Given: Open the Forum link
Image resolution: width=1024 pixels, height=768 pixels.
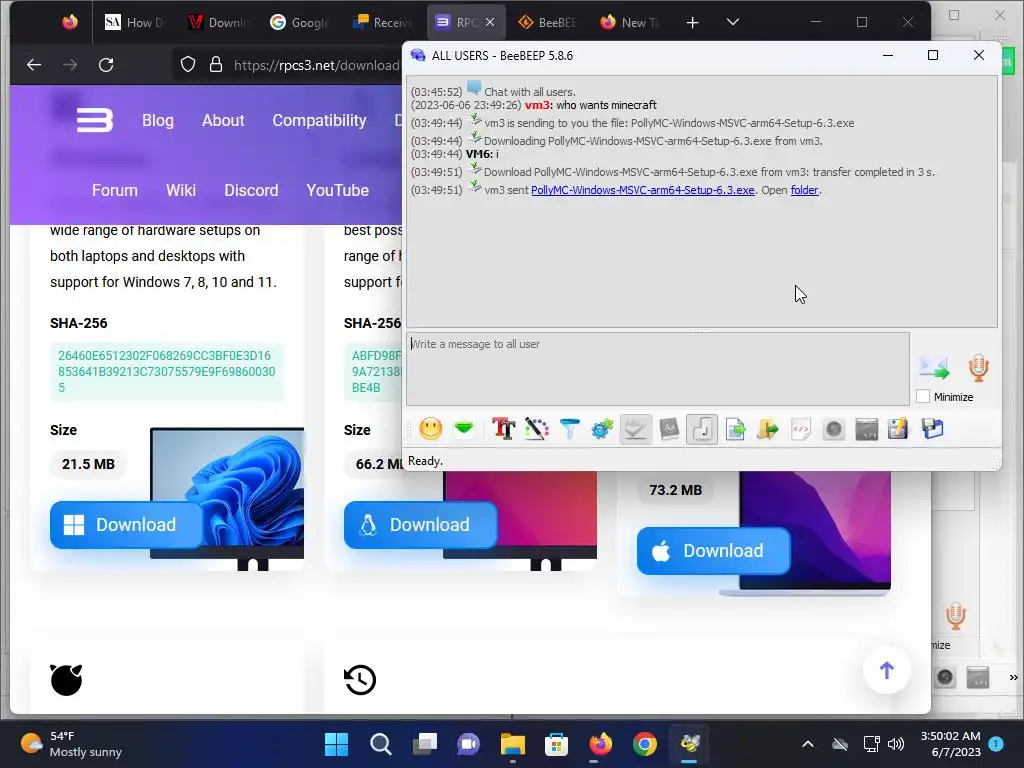Looking at the screenshot, I should click(x=115, y=190).
